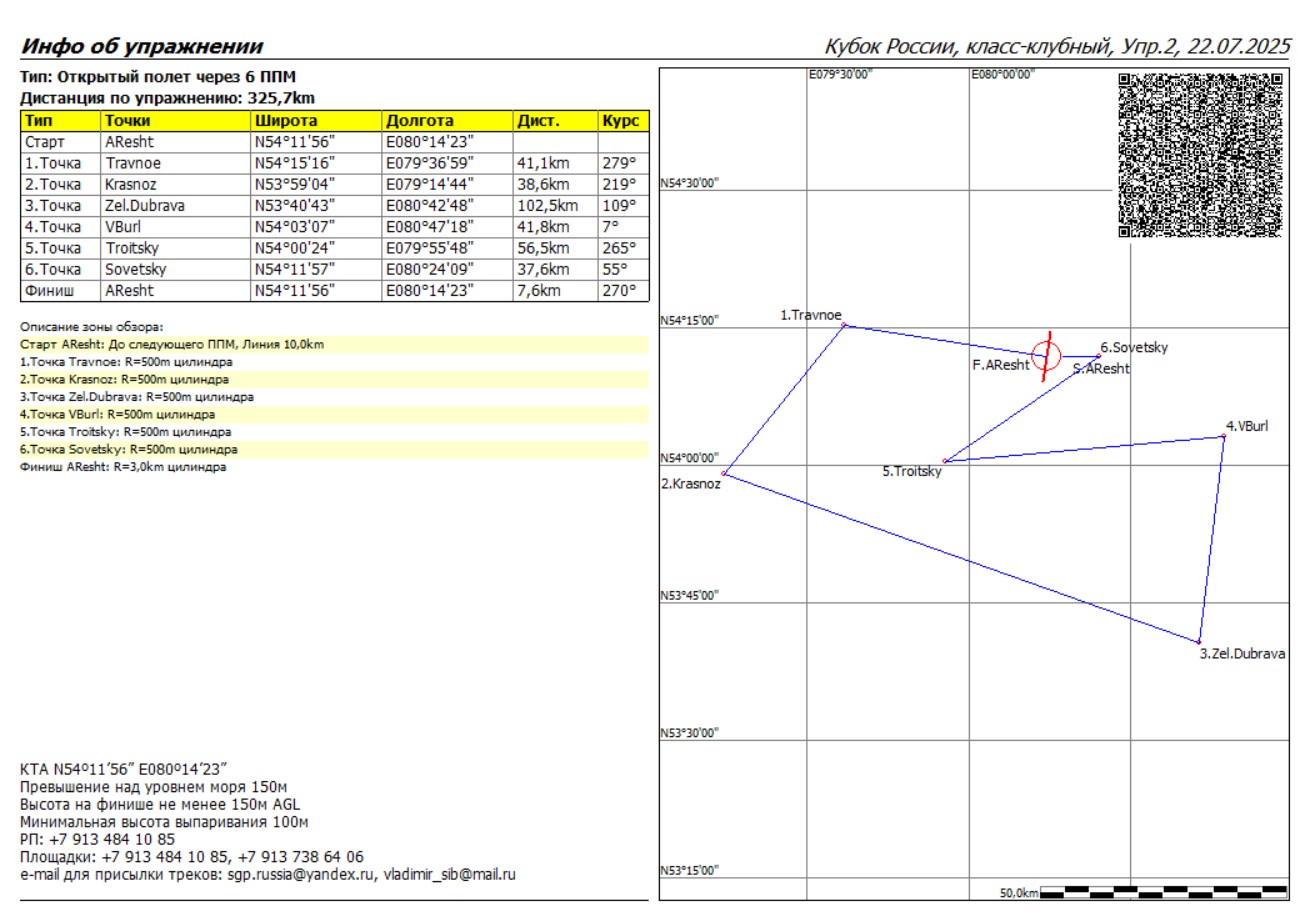Pick the 3.Zel.Dubrava waypoint marker on map
The width and height of the screenshot is (1297, 915).
pyautogui.click(x=1198, y=641)
